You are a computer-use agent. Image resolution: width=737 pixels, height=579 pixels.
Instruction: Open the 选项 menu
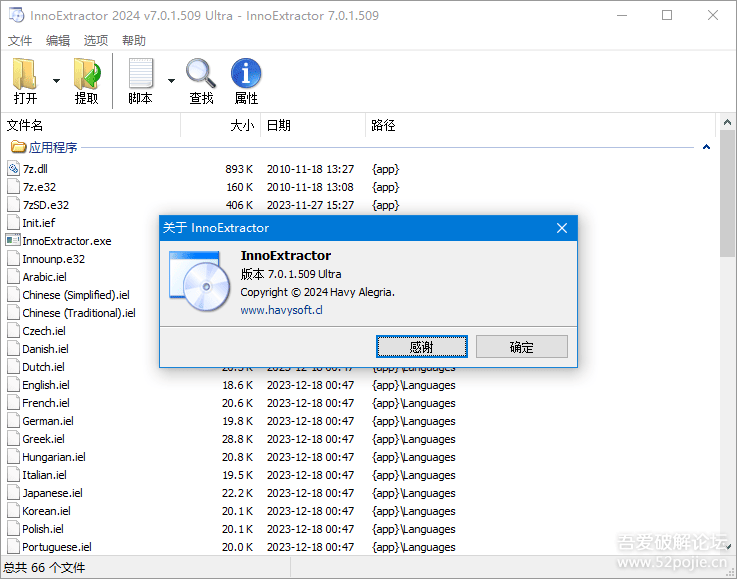pos(96,41)
